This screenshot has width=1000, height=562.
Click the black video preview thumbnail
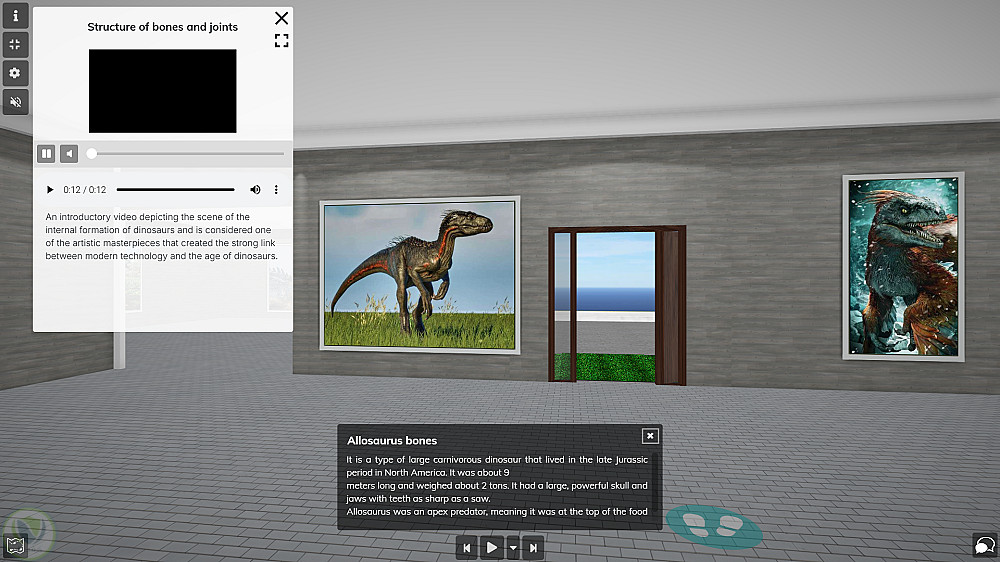tap(163, 91)
